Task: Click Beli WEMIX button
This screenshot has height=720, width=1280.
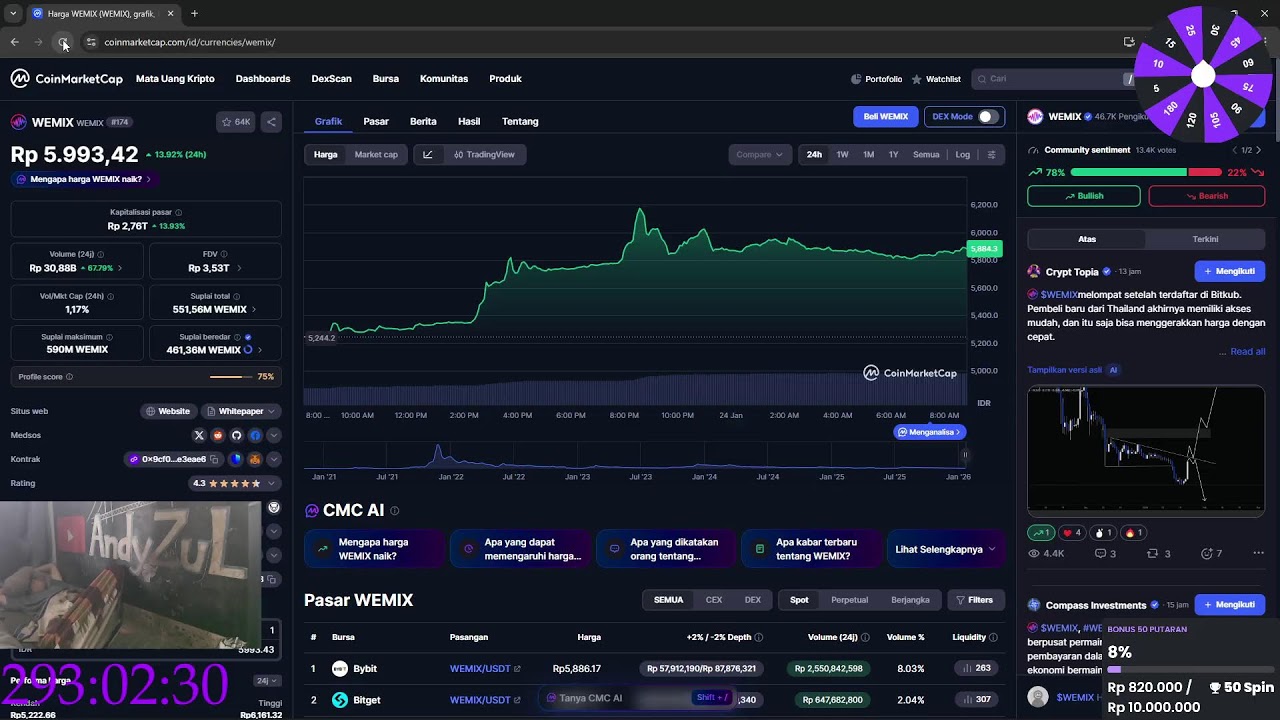Action: [x=885, y=117]
